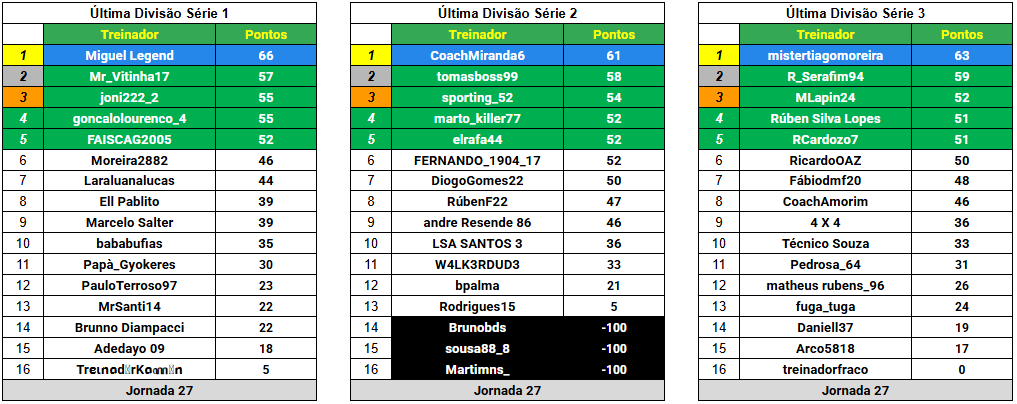
Task: Click the Treinador header in Série 1
Action: [x=130, y=34]
